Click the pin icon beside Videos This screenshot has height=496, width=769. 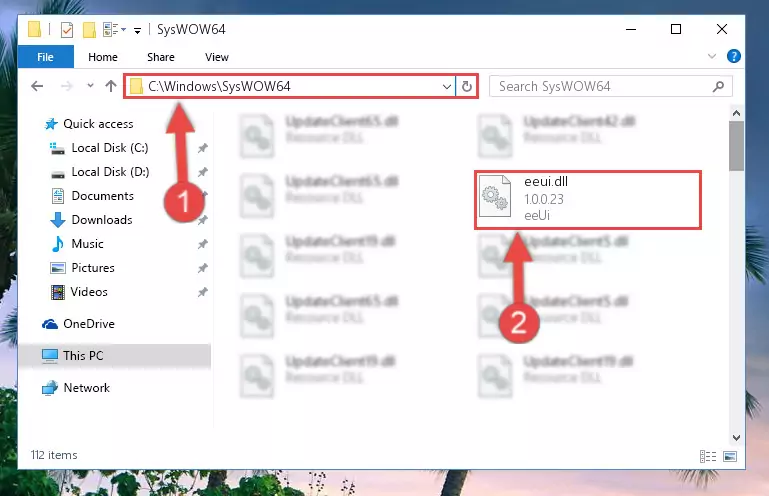coord(203,292)
